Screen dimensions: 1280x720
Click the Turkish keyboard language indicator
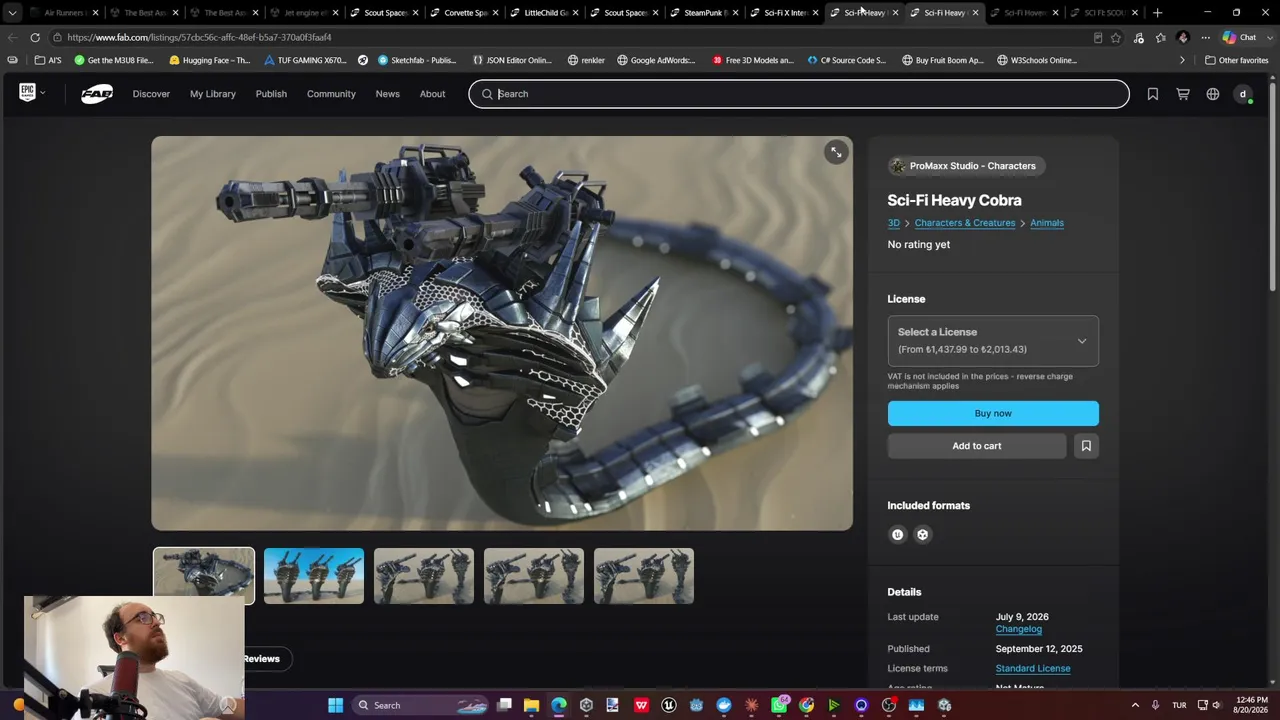pos(1179,705)
